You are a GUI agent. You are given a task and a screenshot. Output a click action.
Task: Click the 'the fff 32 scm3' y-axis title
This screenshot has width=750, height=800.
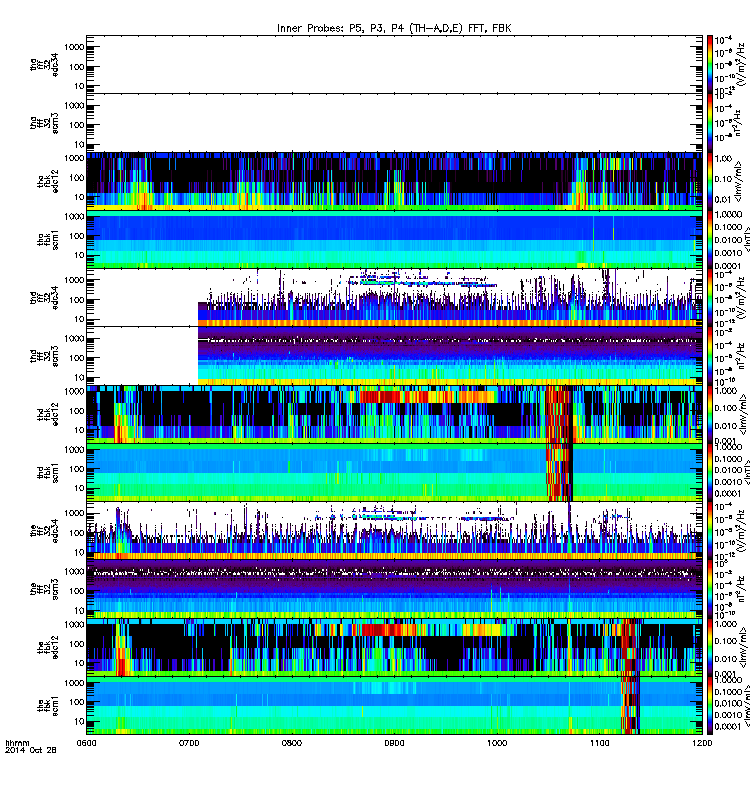(44, 588)
